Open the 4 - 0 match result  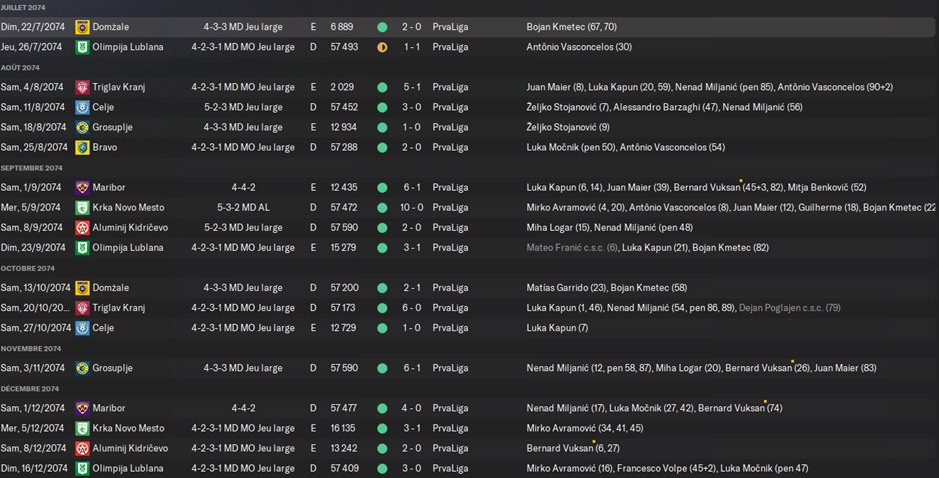(411, 408)
